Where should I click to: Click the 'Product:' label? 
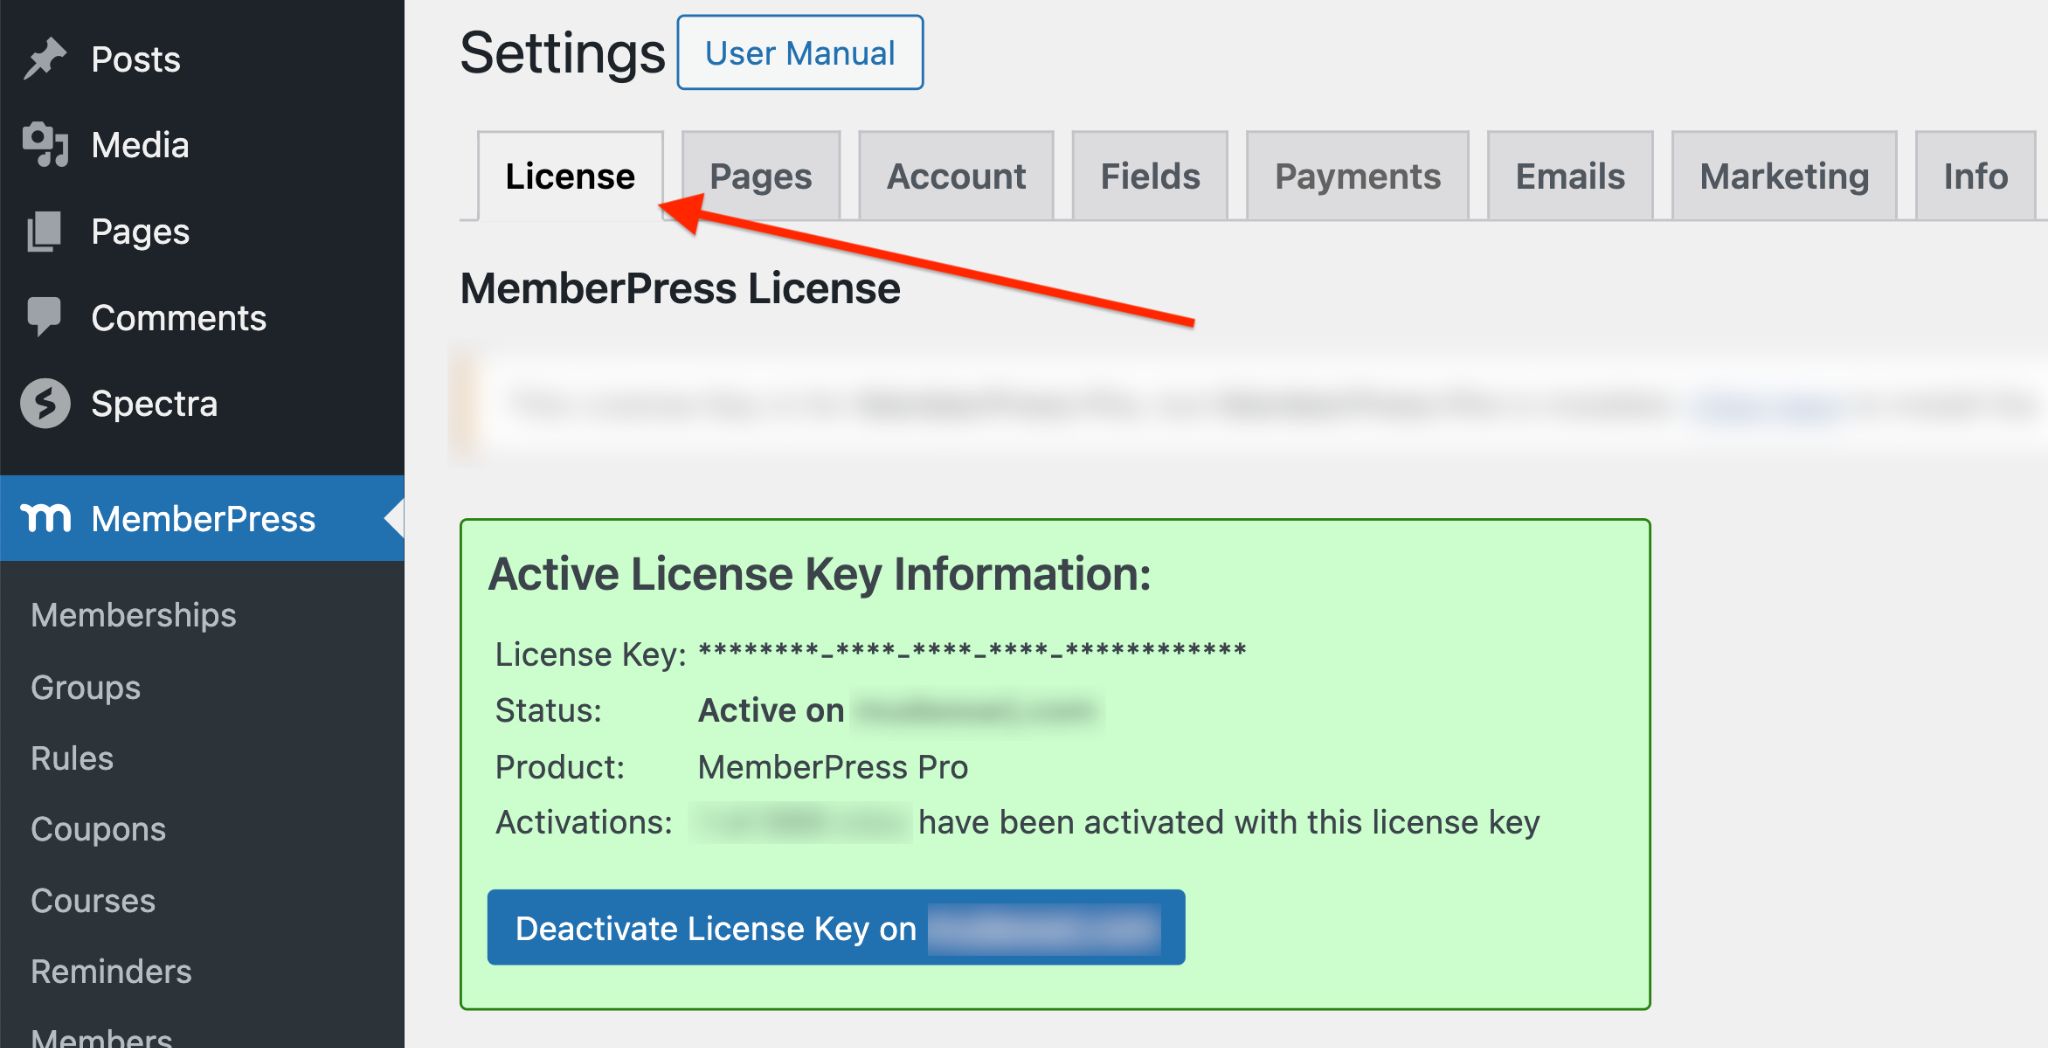click(560, 767)
